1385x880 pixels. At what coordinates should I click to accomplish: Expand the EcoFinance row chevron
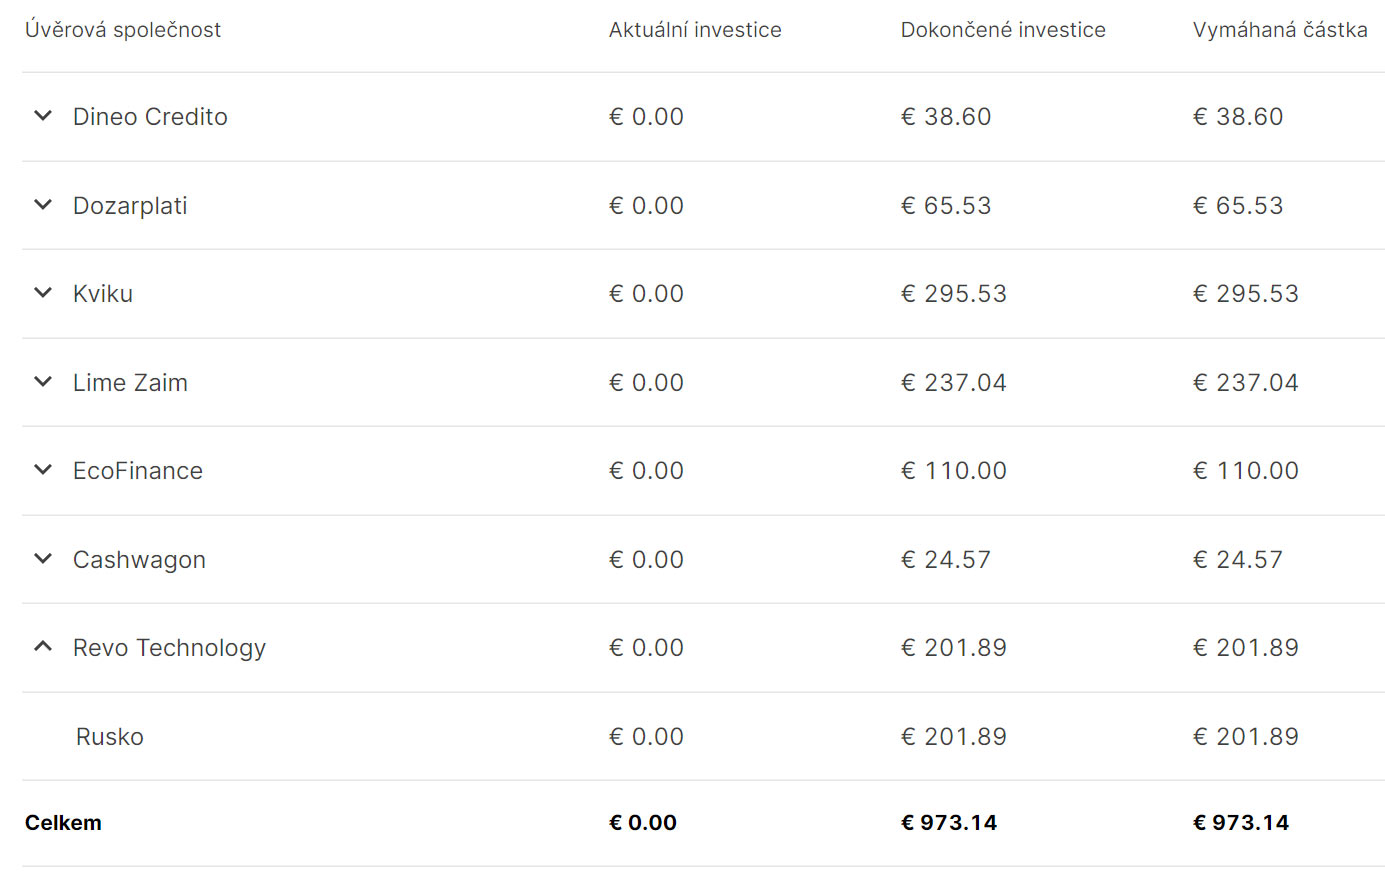pyautogui.click(x=43, y=470)
